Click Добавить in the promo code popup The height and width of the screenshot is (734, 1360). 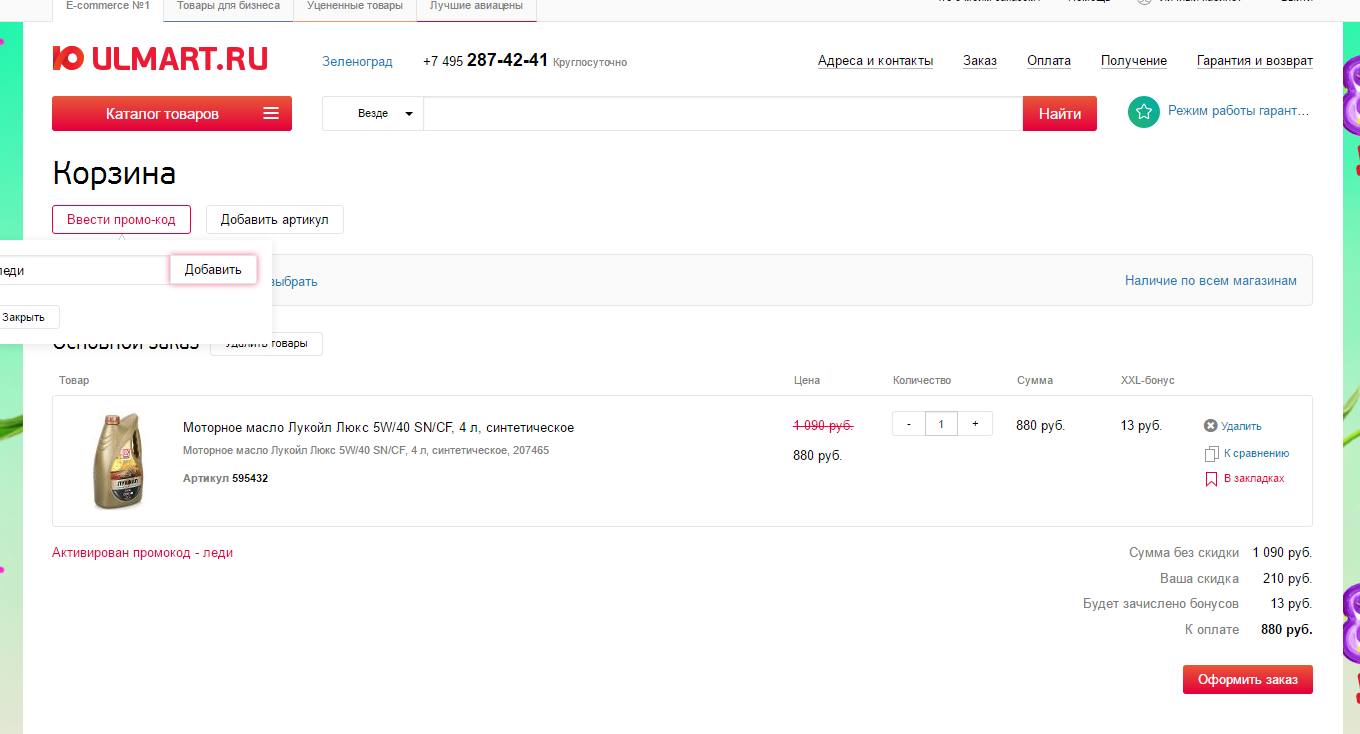click(x=213, y=270)
